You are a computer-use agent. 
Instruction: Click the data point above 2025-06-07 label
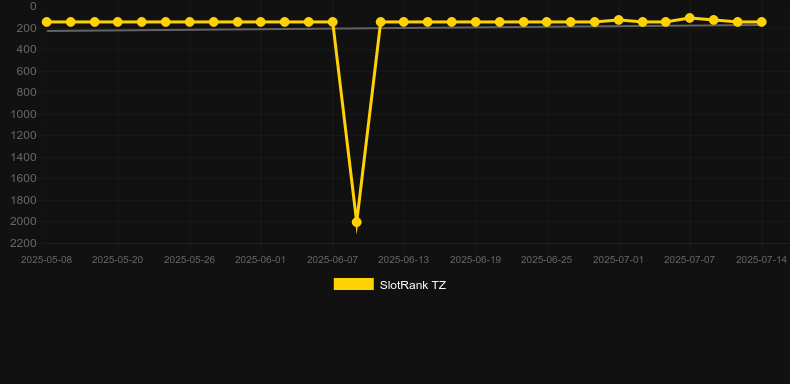pyautogui.click(x=333, y=22)
